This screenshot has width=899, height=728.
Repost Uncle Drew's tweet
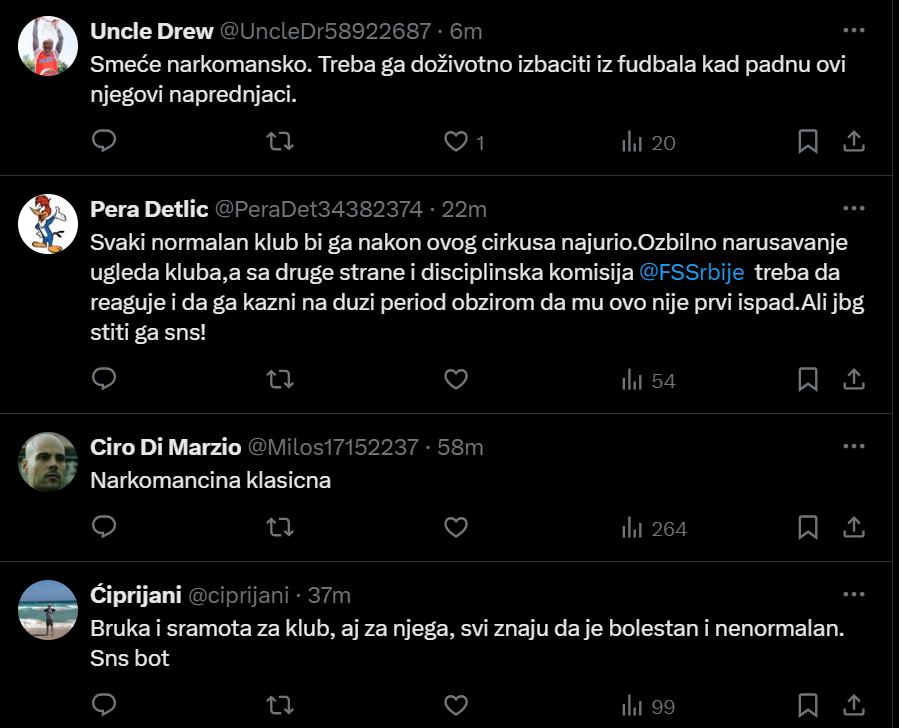tap(281, 142)
